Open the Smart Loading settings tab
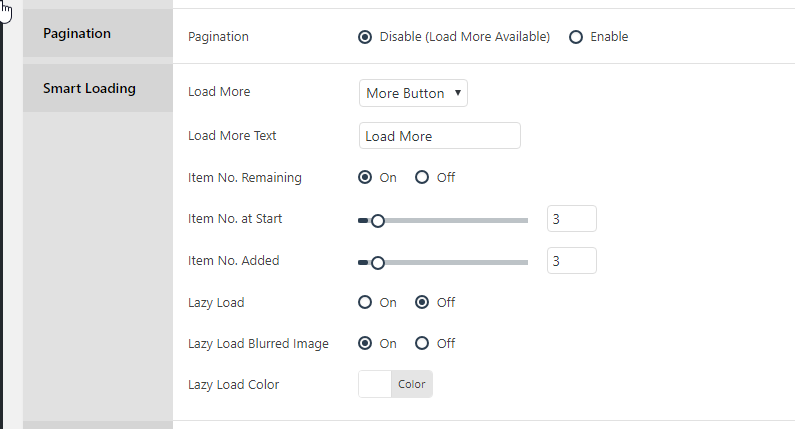Viewport: 795px width, 429px height. [x=98, y=88]
